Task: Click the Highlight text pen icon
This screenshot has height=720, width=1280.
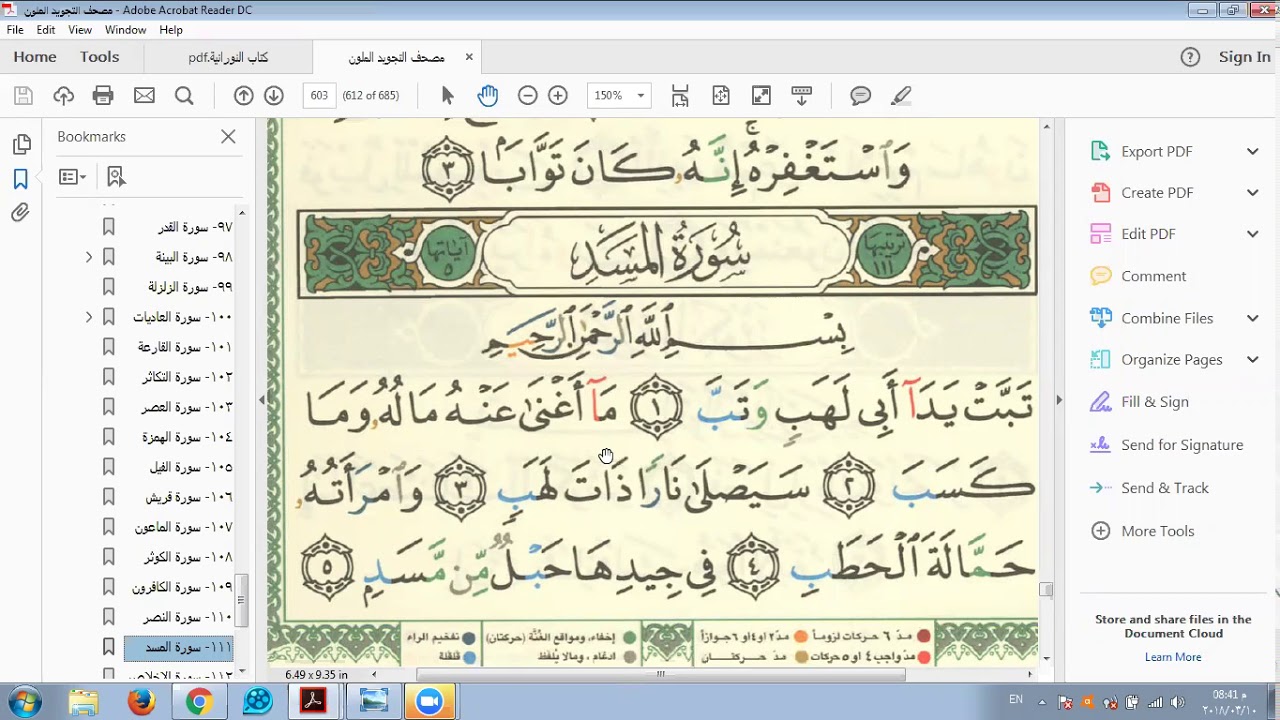Action: [901, 96]
